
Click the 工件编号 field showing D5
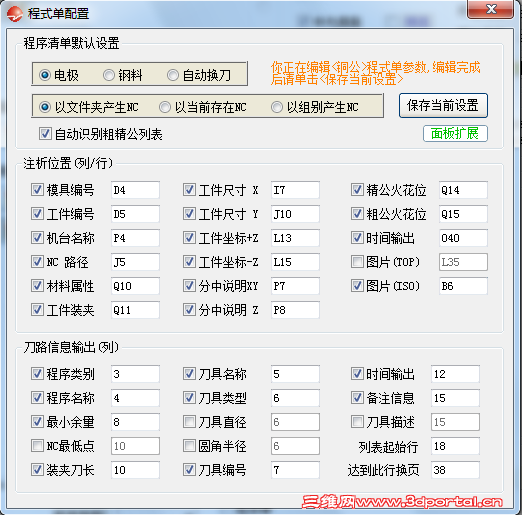point(135,214)
